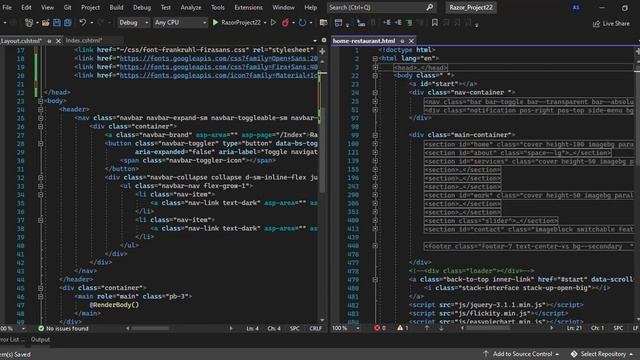Click the red error count icon
640x360 pixels.
tap(377, 328)
